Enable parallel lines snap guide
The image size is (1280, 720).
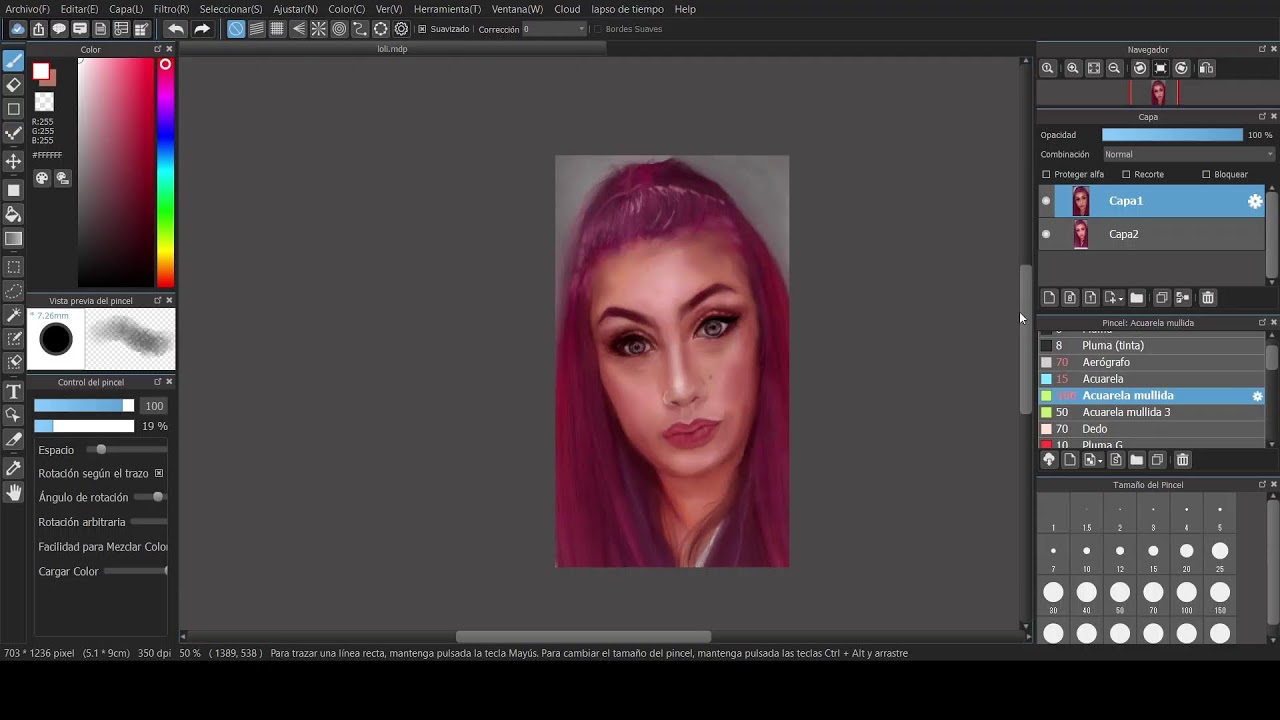point(257,29)
